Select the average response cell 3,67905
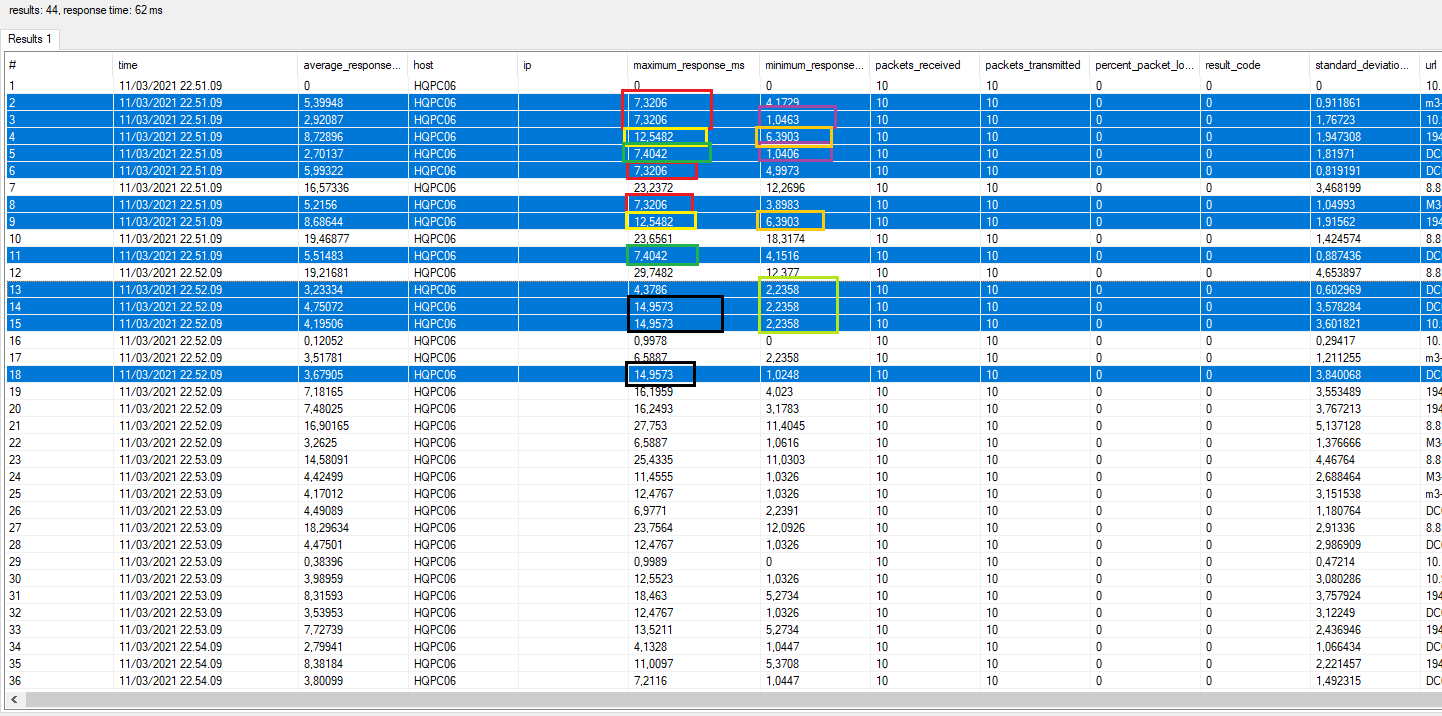Image resolution: width=1442 pixels, height=716 pixels. (x=353, y=375)
